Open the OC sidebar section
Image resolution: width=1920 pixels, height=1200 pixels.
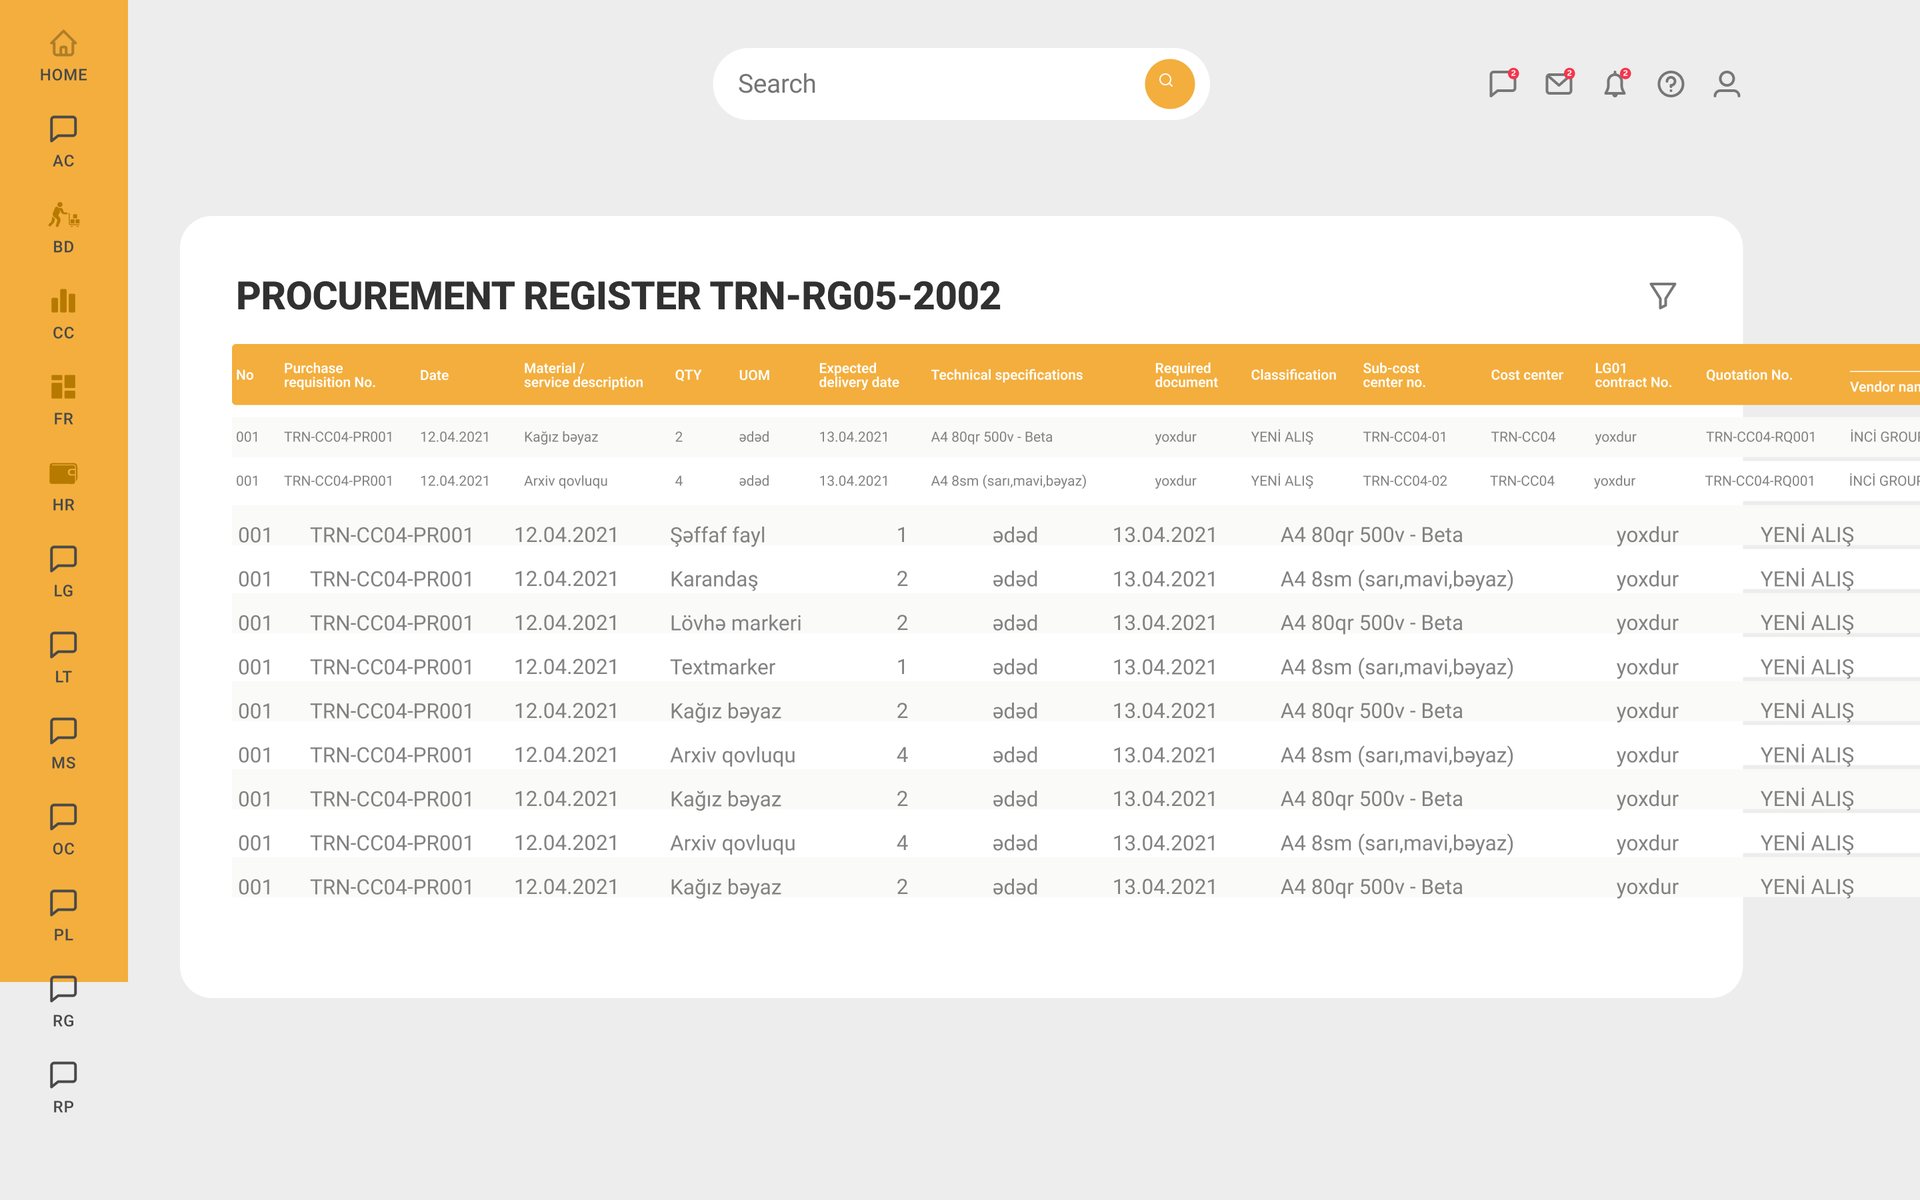click(x=63, y=830)
